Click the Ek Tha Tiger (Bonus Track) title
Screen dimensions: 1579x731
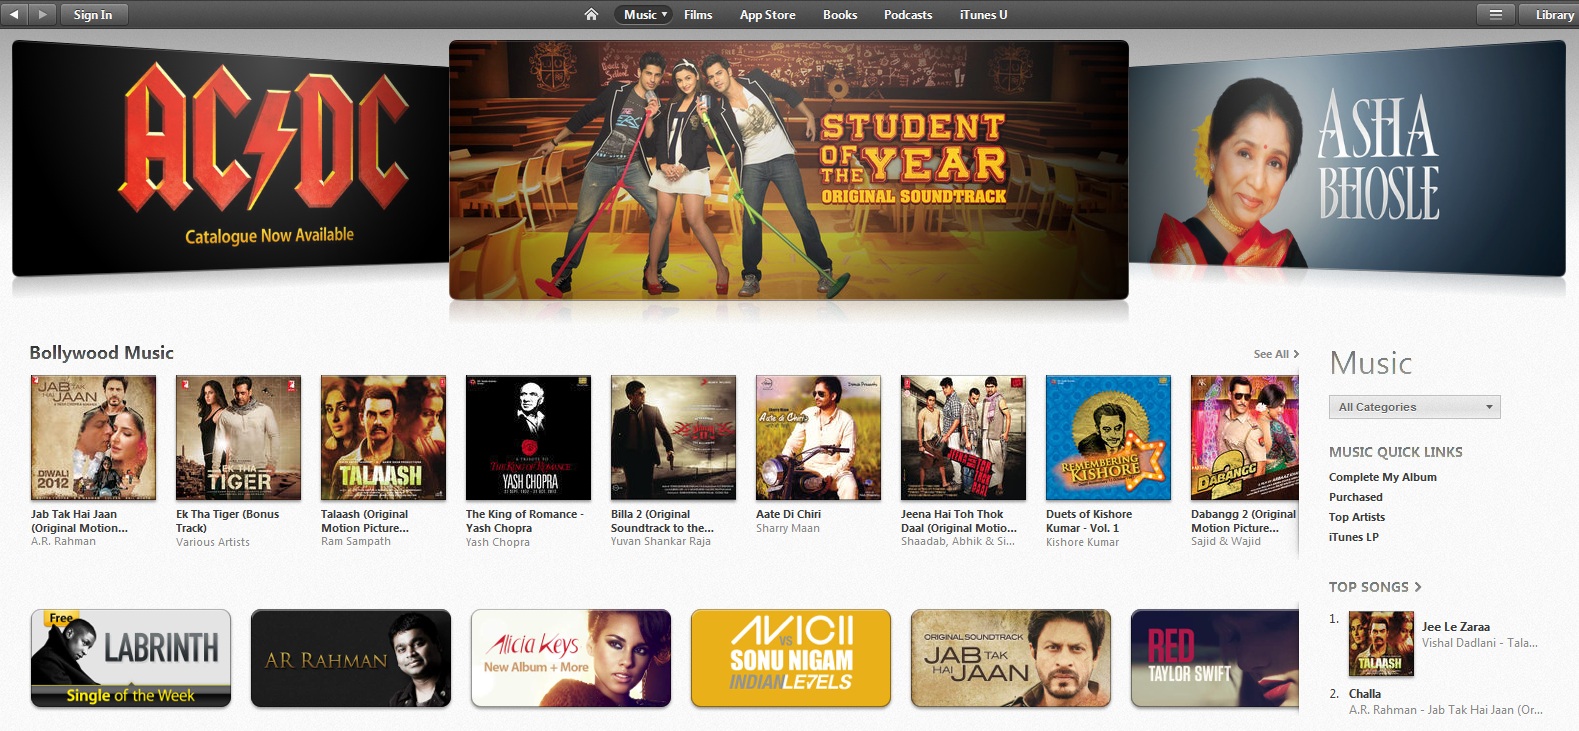point(227,521)
